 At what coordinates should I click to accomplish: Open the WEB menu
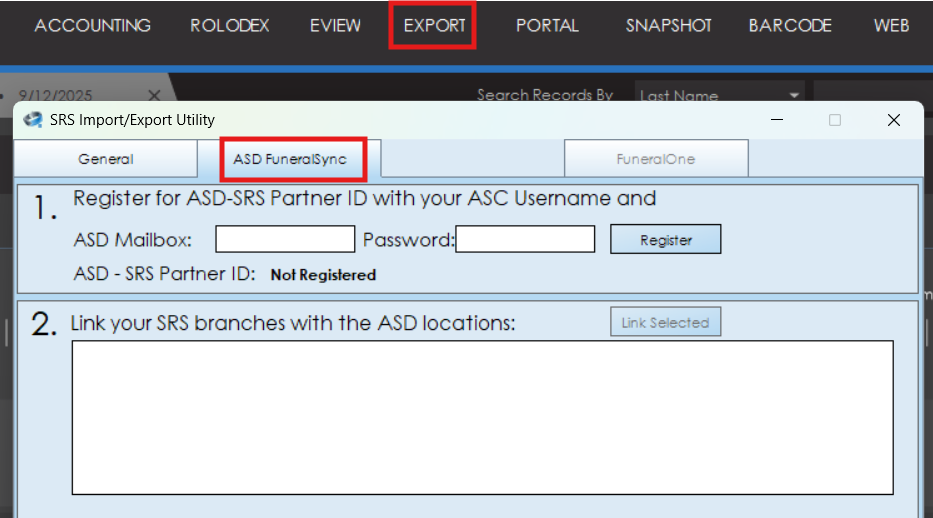(891, 26)
